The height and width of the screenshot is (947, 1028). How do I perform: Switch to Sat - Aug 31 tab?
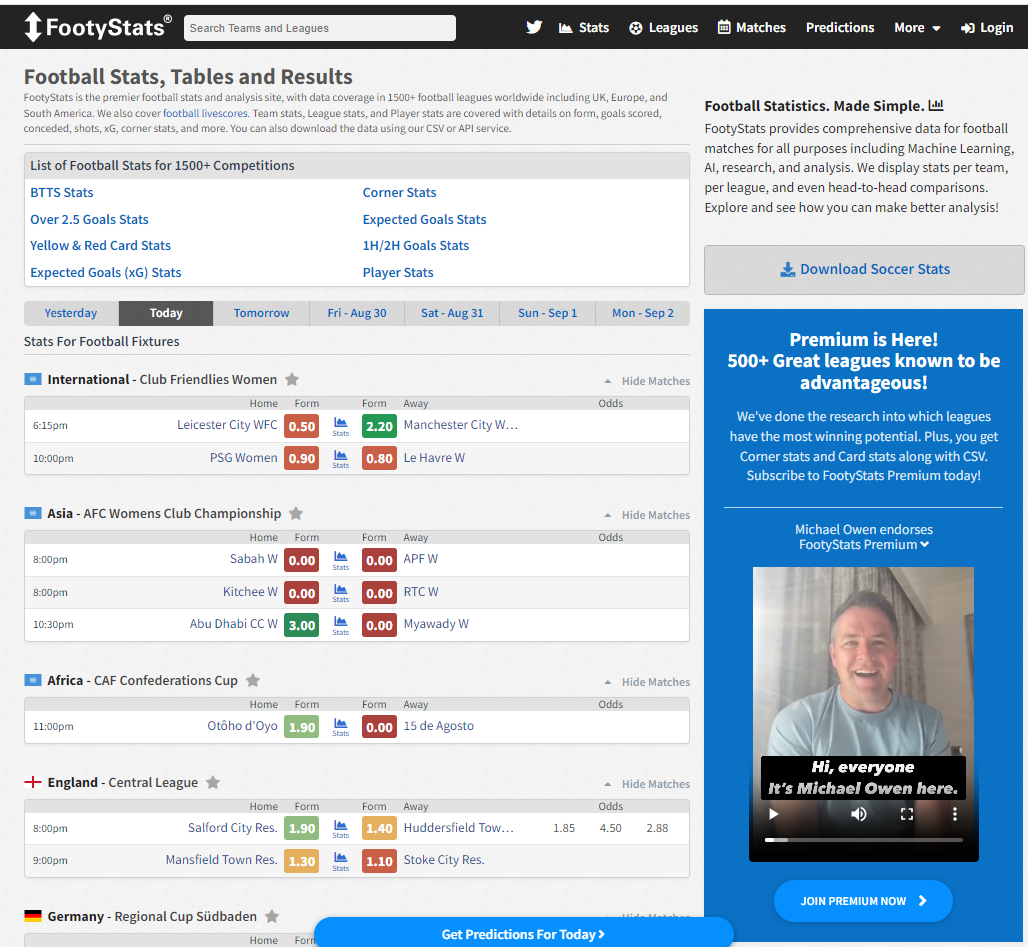[452, 313]
